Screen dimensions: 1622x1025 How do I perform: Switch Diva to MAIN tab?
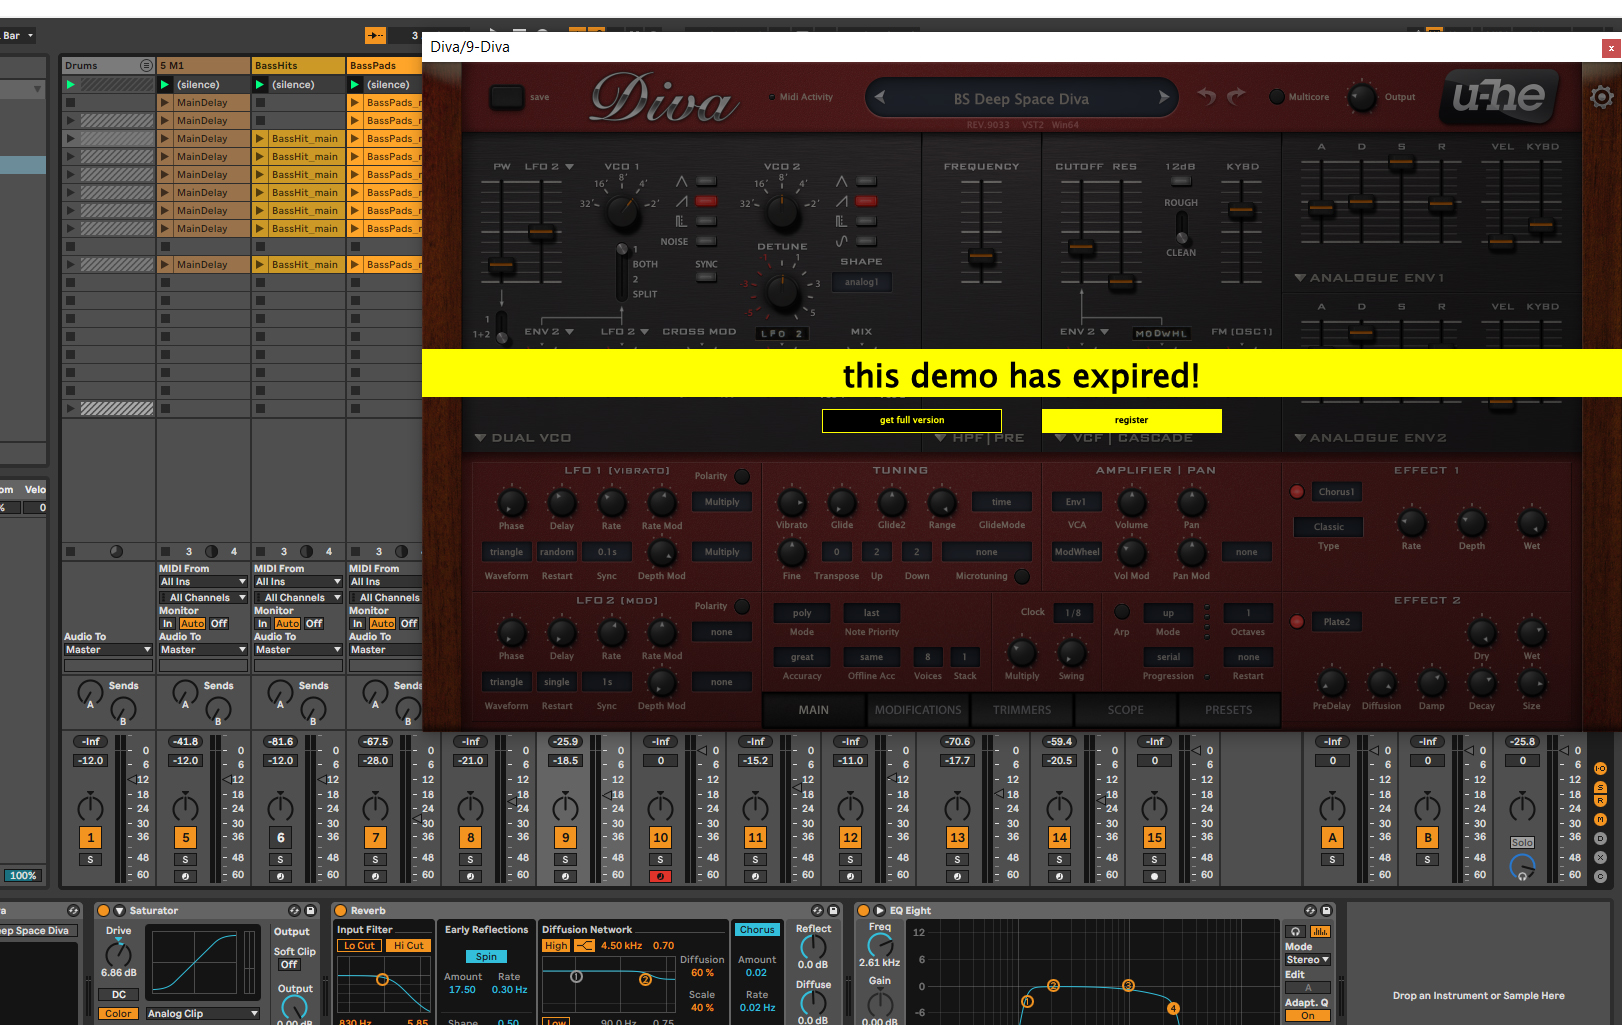[x=813, y=710]
